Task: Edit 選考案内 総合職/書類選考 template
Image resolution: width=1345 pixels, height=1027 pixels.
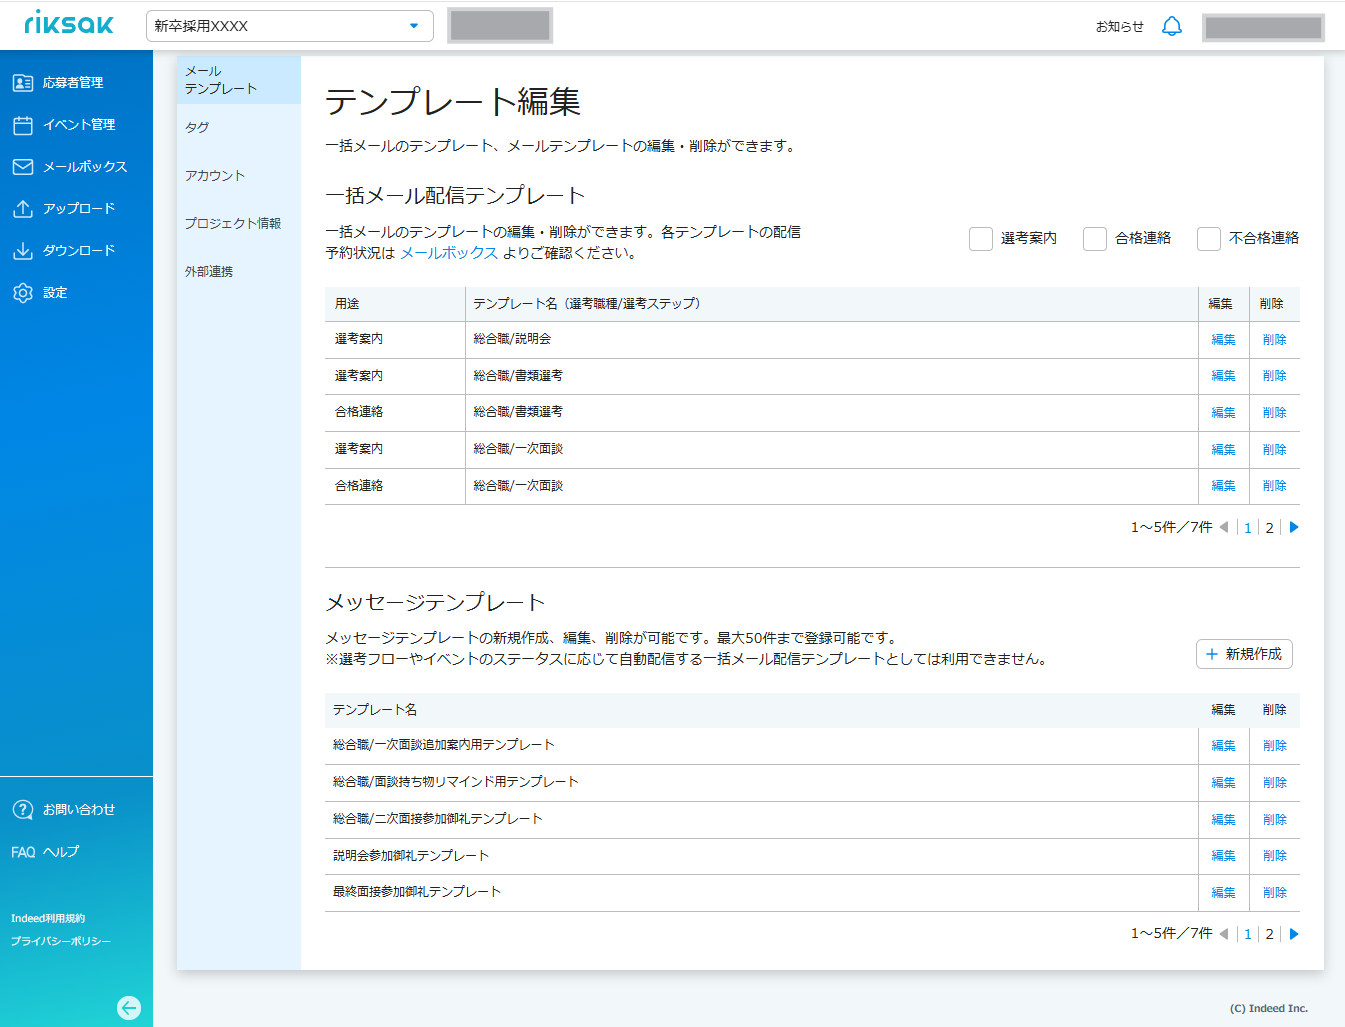Action: 1223,376
